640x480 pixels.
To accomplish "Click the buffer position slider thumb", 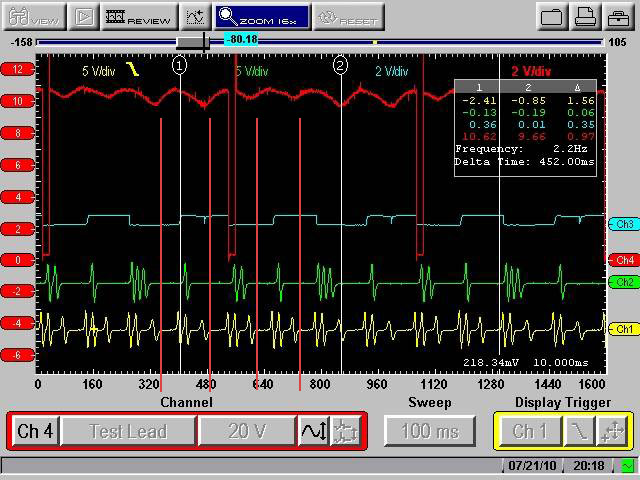I will point(192,42).
